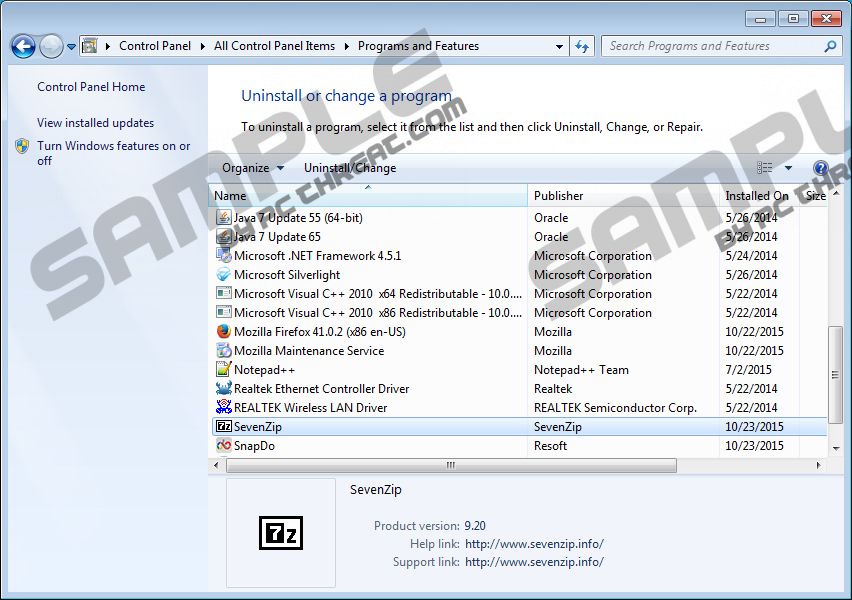
Task: Select the Programs and Features breadcrumb
Action: 418,46
